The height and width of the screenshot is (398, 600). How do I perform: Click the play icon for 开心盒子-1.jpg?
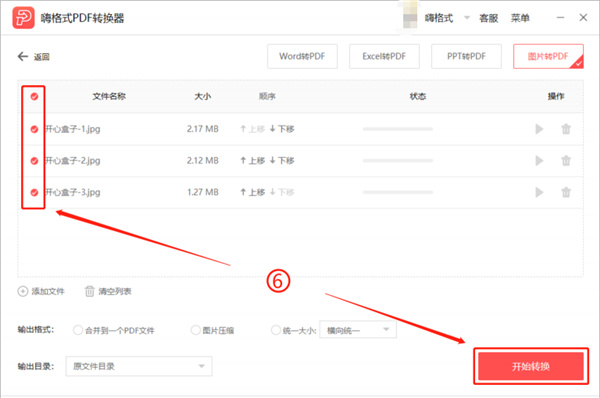pyautogui.click(x=539, y=129)
